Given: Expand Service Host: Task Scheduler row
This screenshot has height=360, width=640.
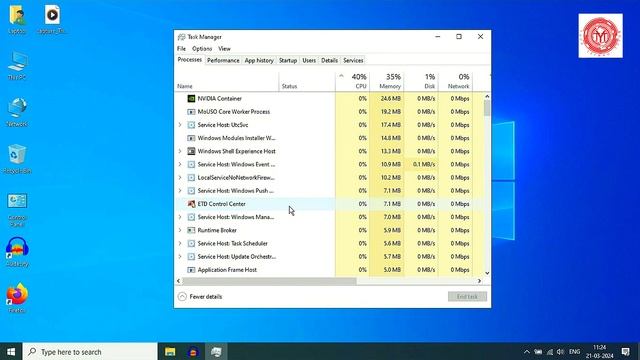Looking at the screenshot, I should 180,243.
